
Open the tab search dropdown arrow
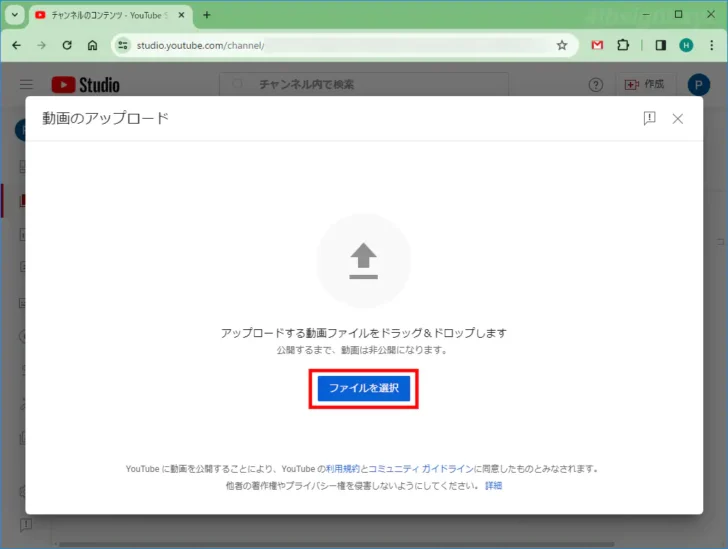tap(15, 15)
